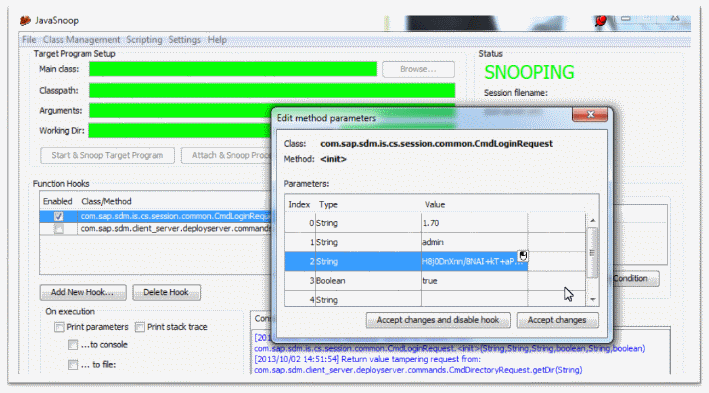Image resolution: width=709 pixels, height=393 pixels.
Task: Click the small edit icon in password value cell
Action: point(523,256)
